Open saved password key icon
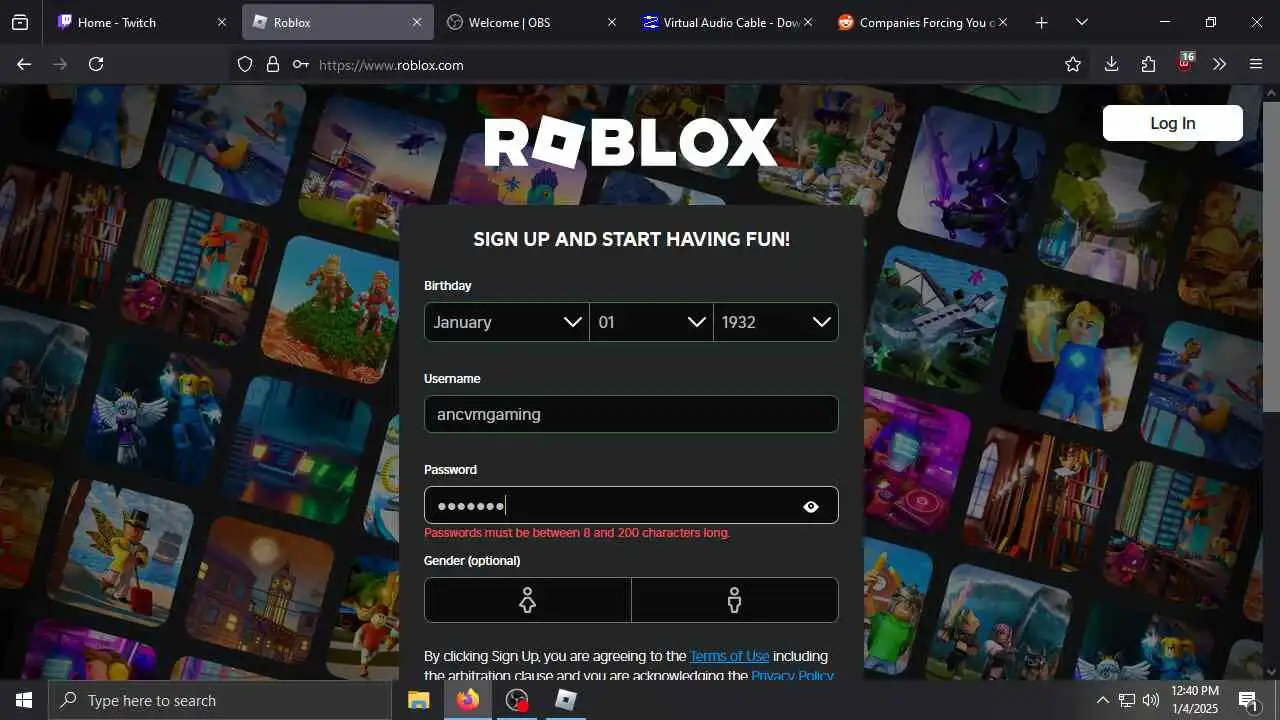The width and height of the screenshot is (1280, 720). point(301,65)
